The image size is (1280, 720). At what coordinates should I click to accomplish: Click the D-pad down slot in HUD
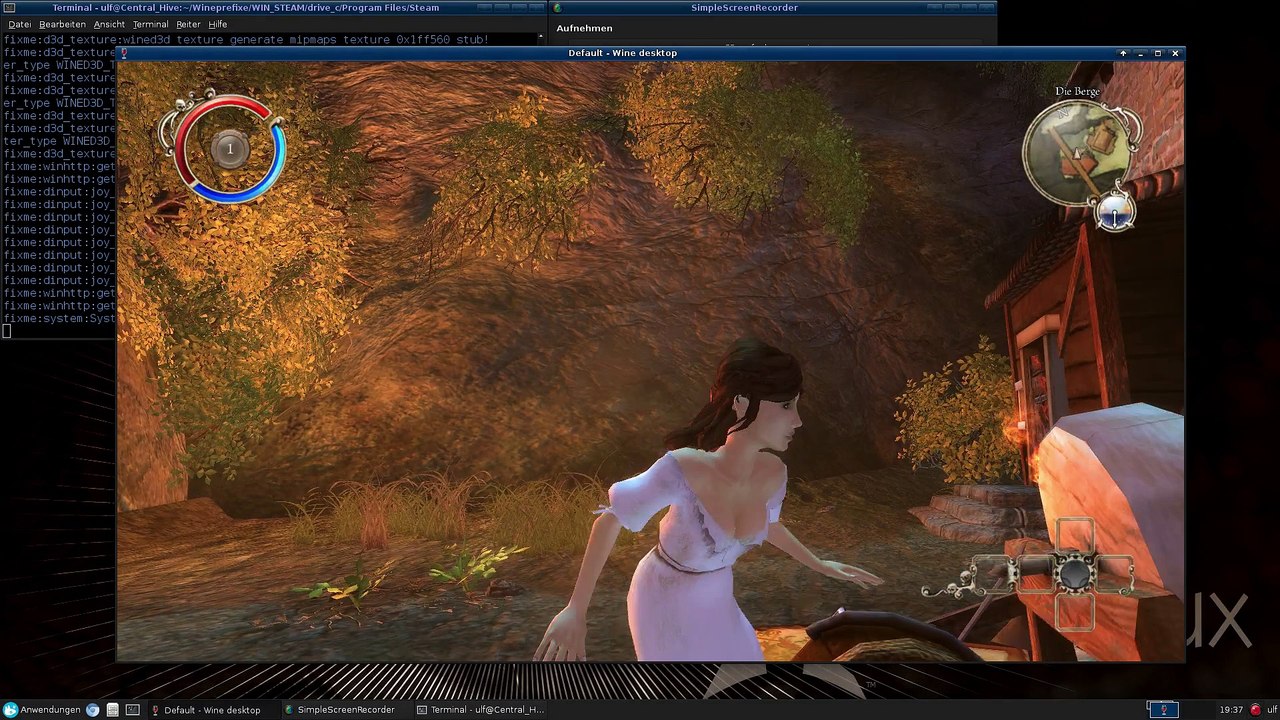click(1076, 612)
